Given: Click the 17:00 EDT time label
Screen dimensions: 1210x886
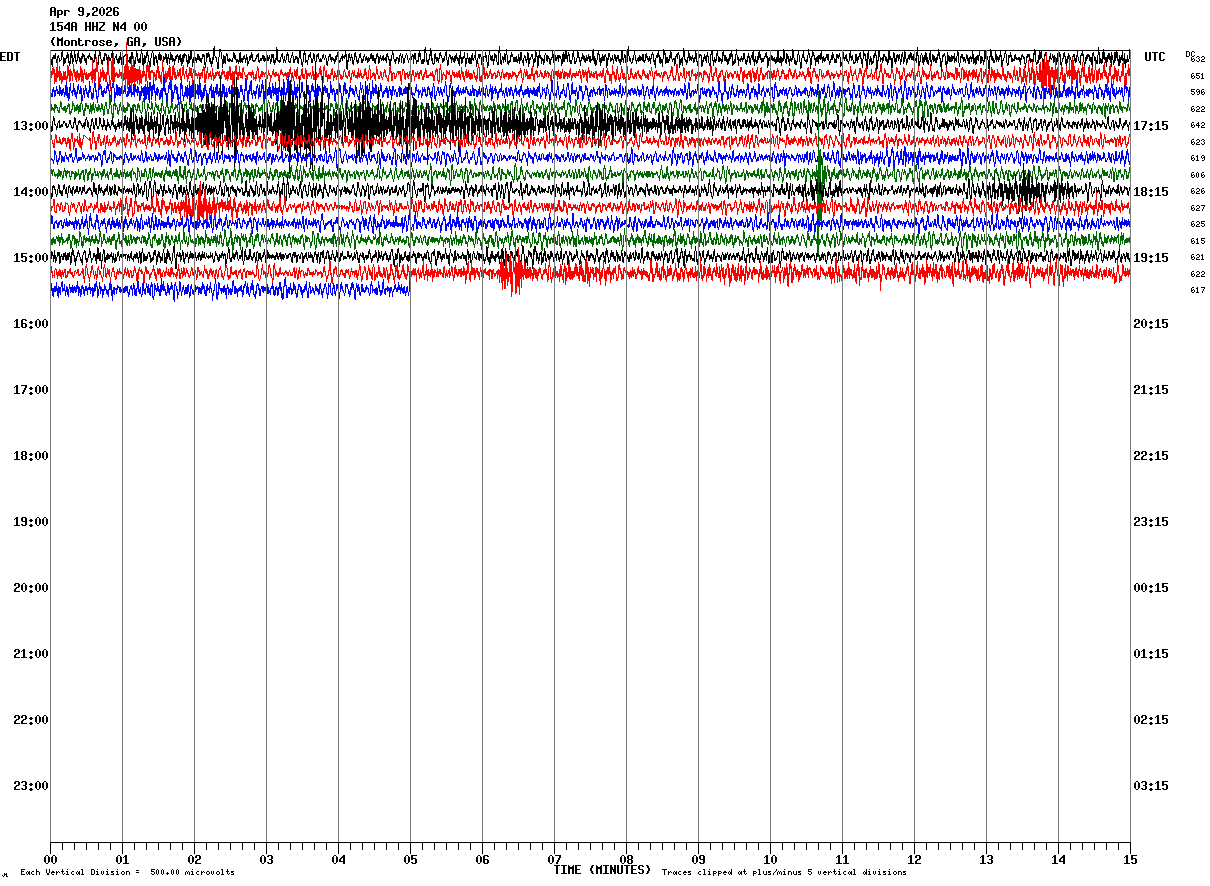Looking at the screenshot, I should (31, 390).
